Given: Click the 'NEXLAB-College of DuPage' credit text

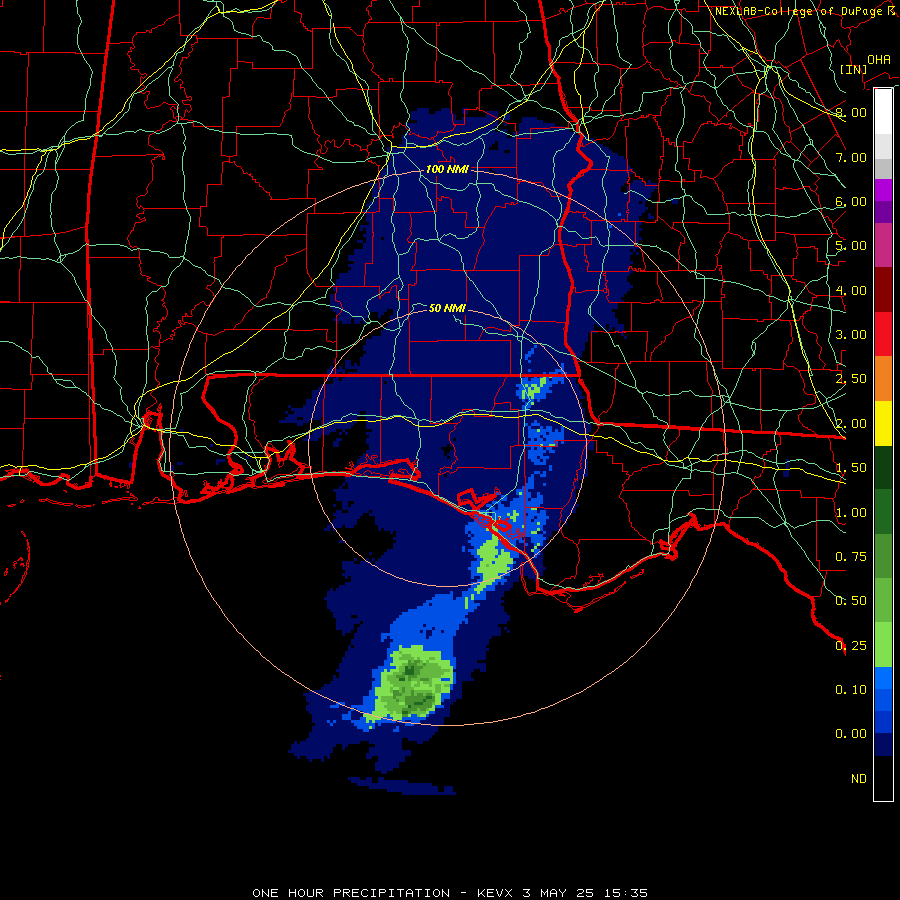Looking at the screenshot, I should click(798, 11).
